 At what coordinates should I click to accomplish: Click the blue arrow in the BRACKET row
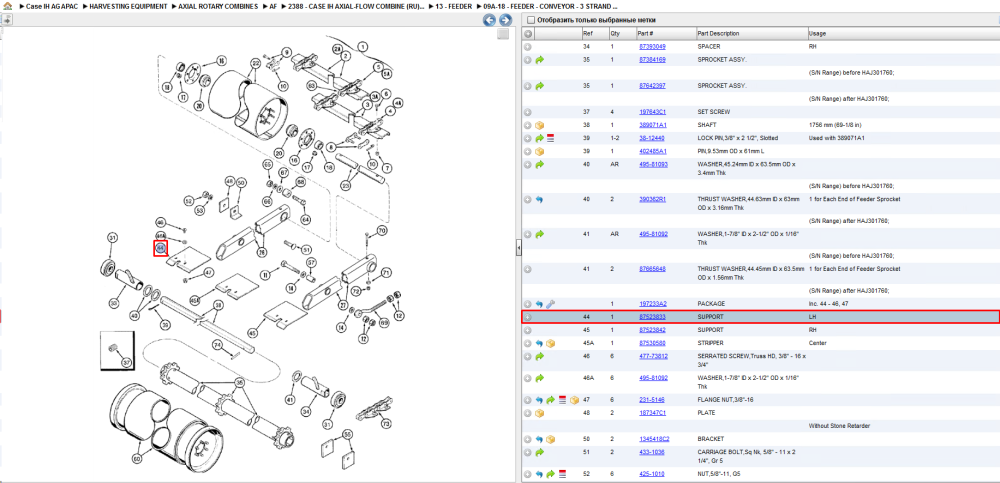[x=540, y=439]
